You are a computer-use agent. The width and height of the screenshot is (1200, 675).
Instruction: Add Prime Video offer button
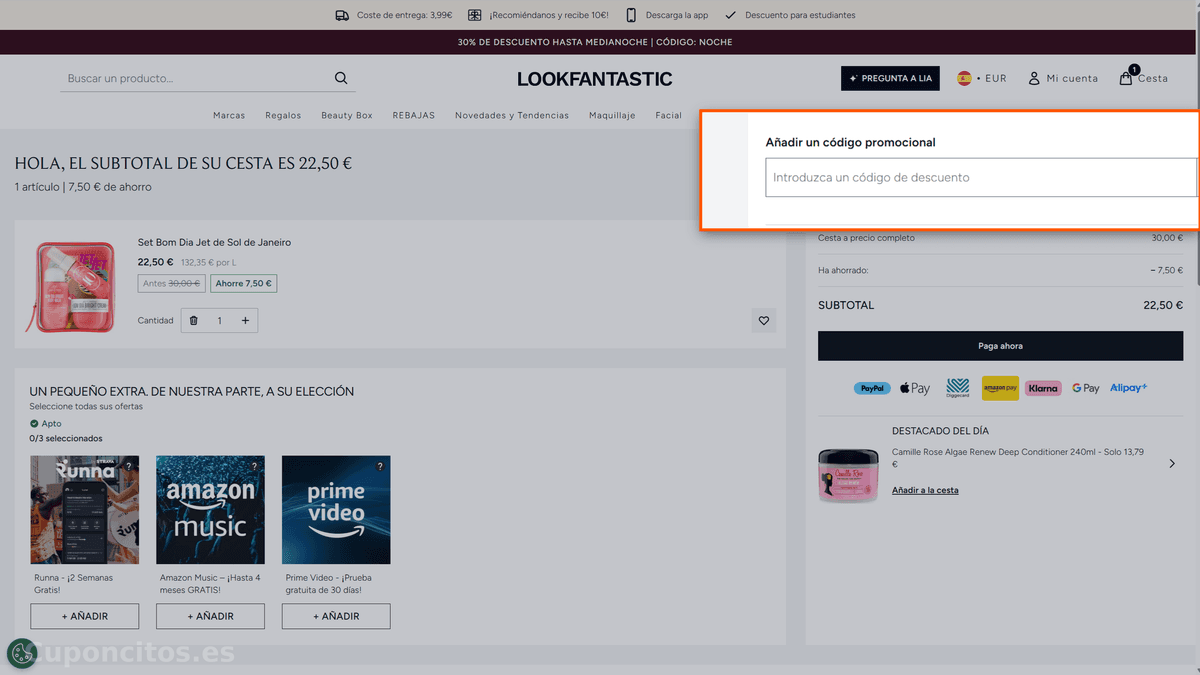click(336, 616)
